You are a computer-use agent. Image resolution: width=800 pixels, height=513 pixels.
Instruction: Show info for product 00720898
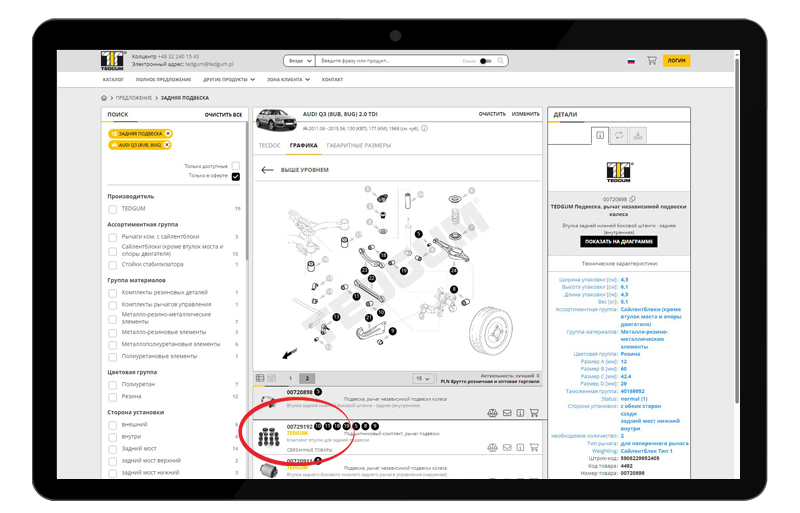(x=520, y=413)
